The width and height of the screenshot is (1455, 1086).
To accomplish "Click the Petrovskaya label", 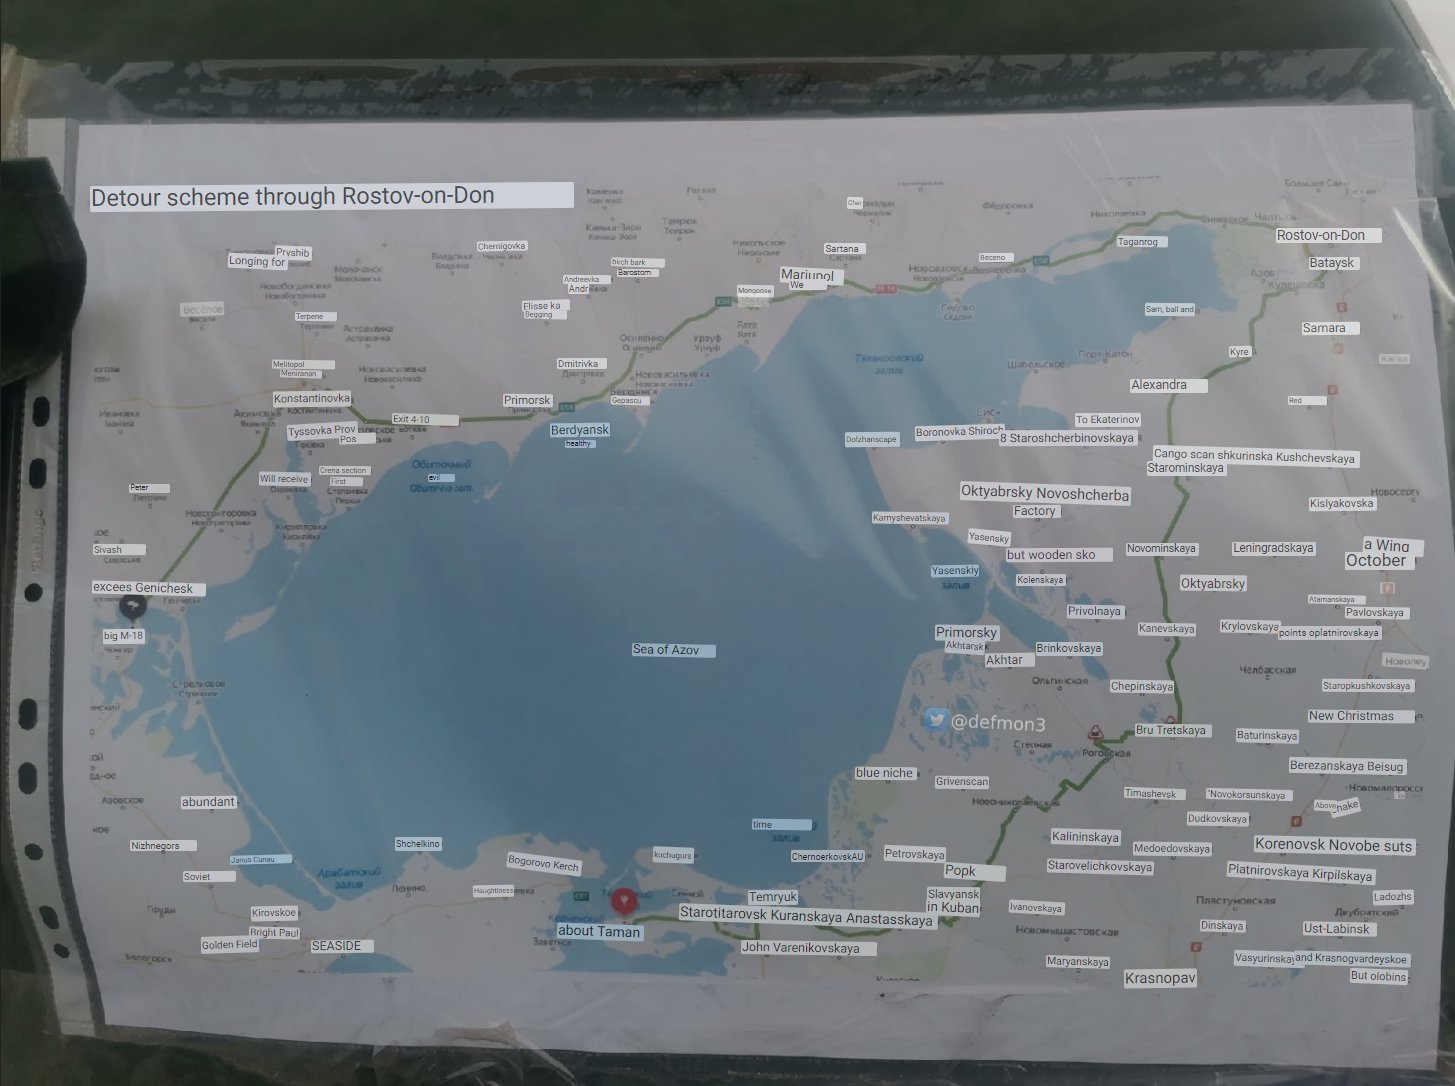I will click(914, 855).
